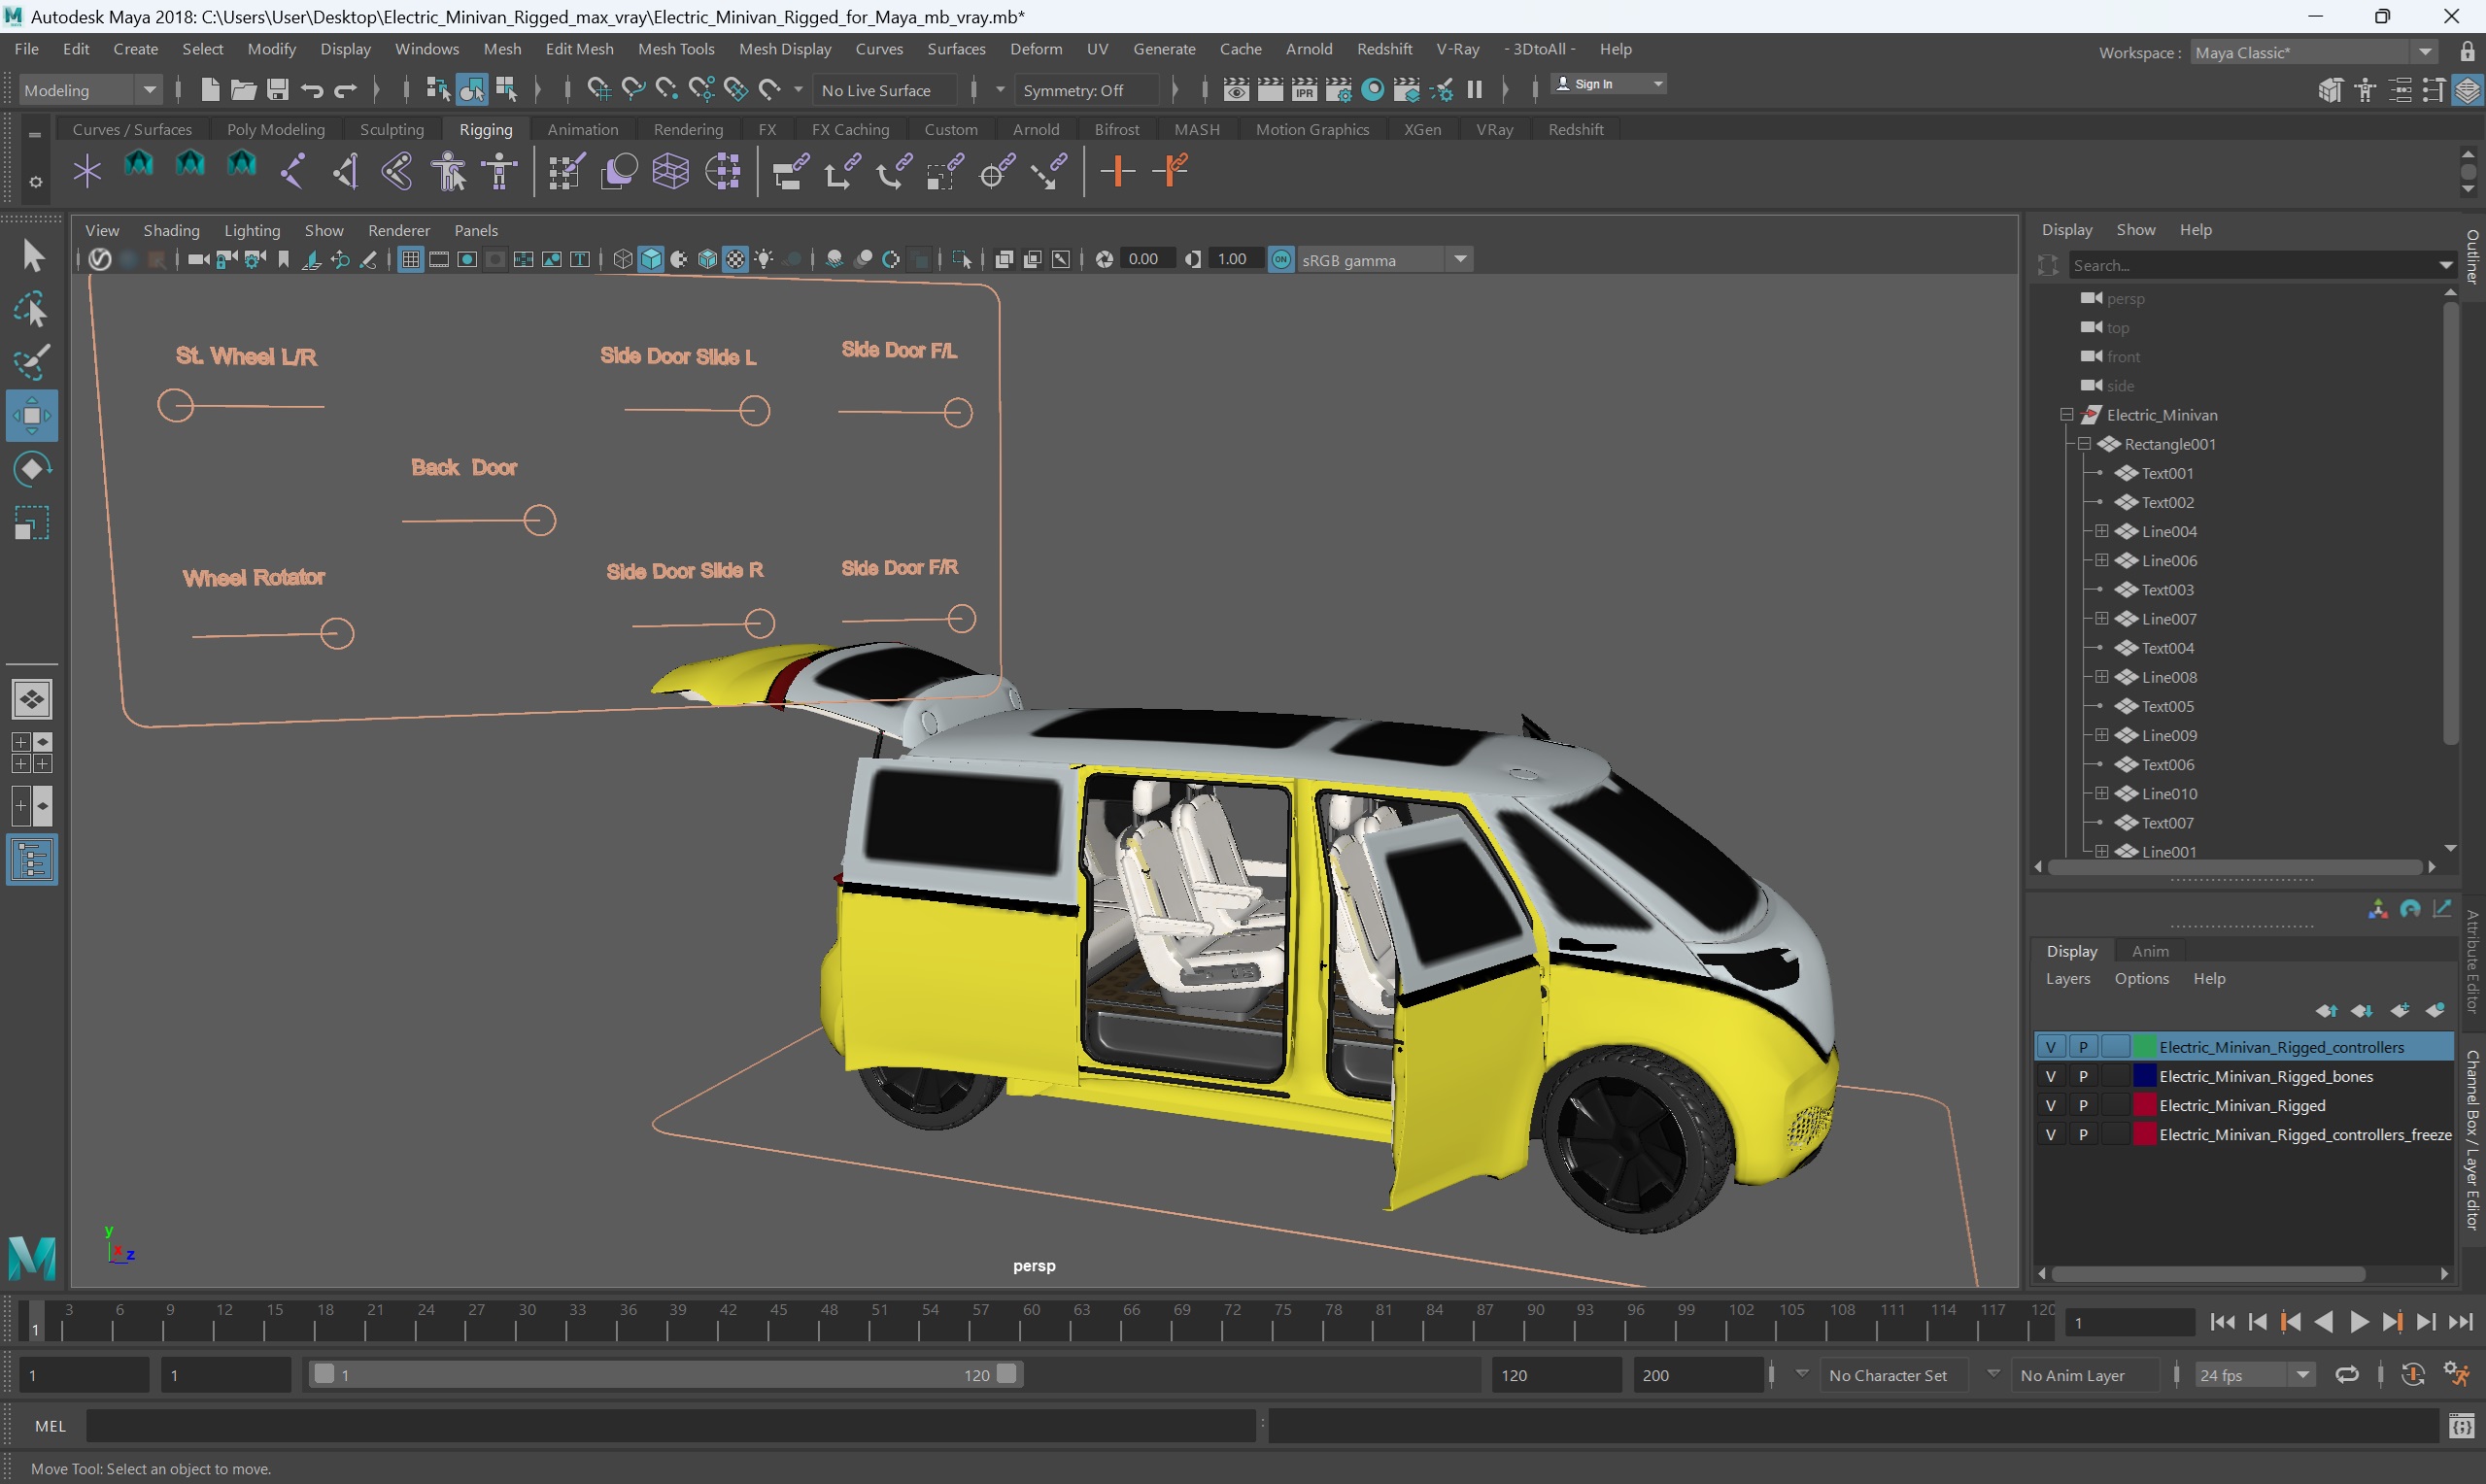Open the Sign In dropdown

pyautogui.click(x=1609, y=84)
